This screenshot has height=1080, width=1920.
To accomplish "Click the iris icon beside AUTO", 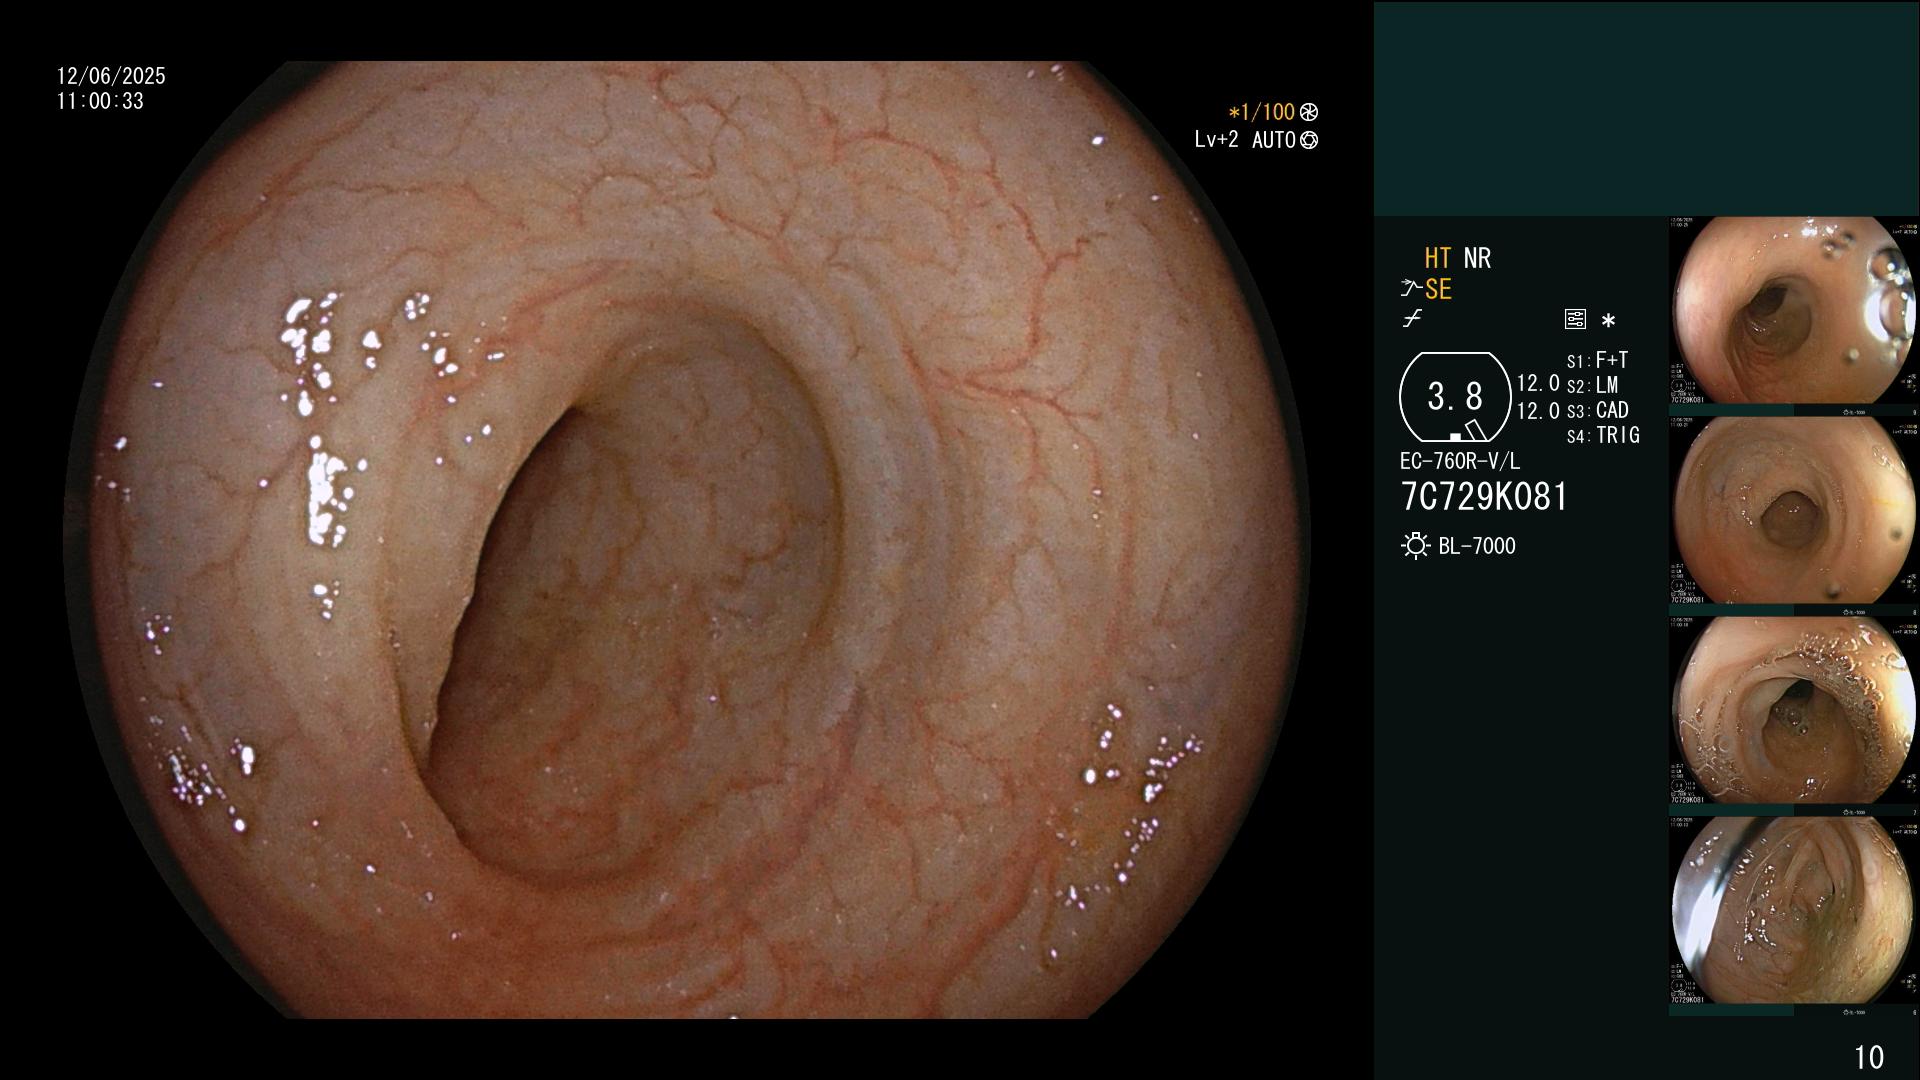I will tap(1309, 140).
